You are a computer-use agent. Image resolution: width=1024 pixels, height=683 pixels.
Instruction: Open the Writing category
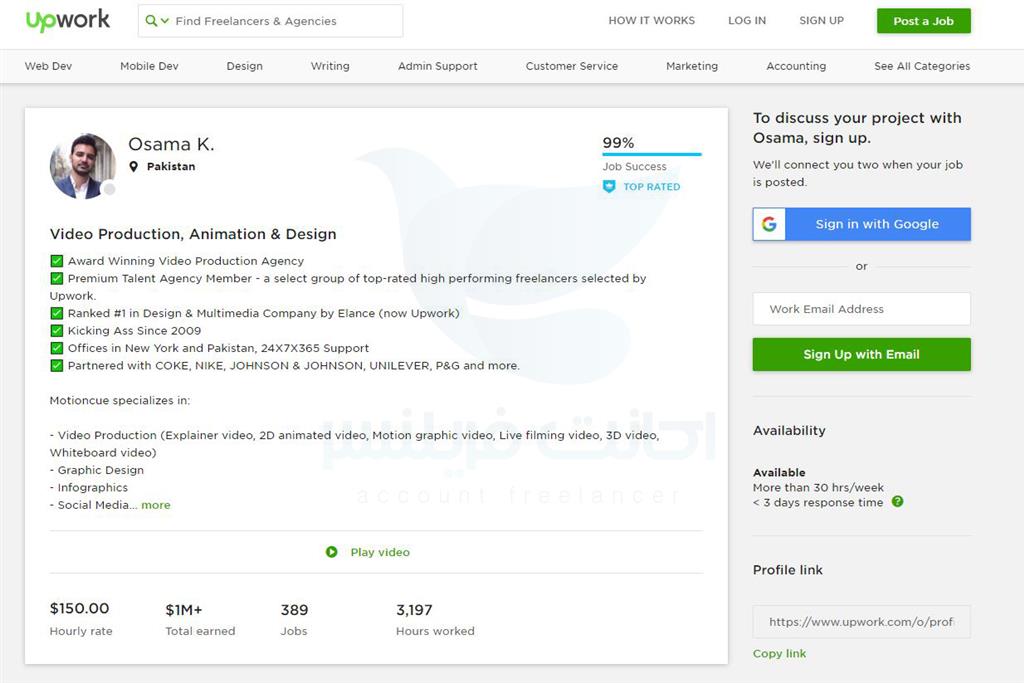[x=330, y=66]
